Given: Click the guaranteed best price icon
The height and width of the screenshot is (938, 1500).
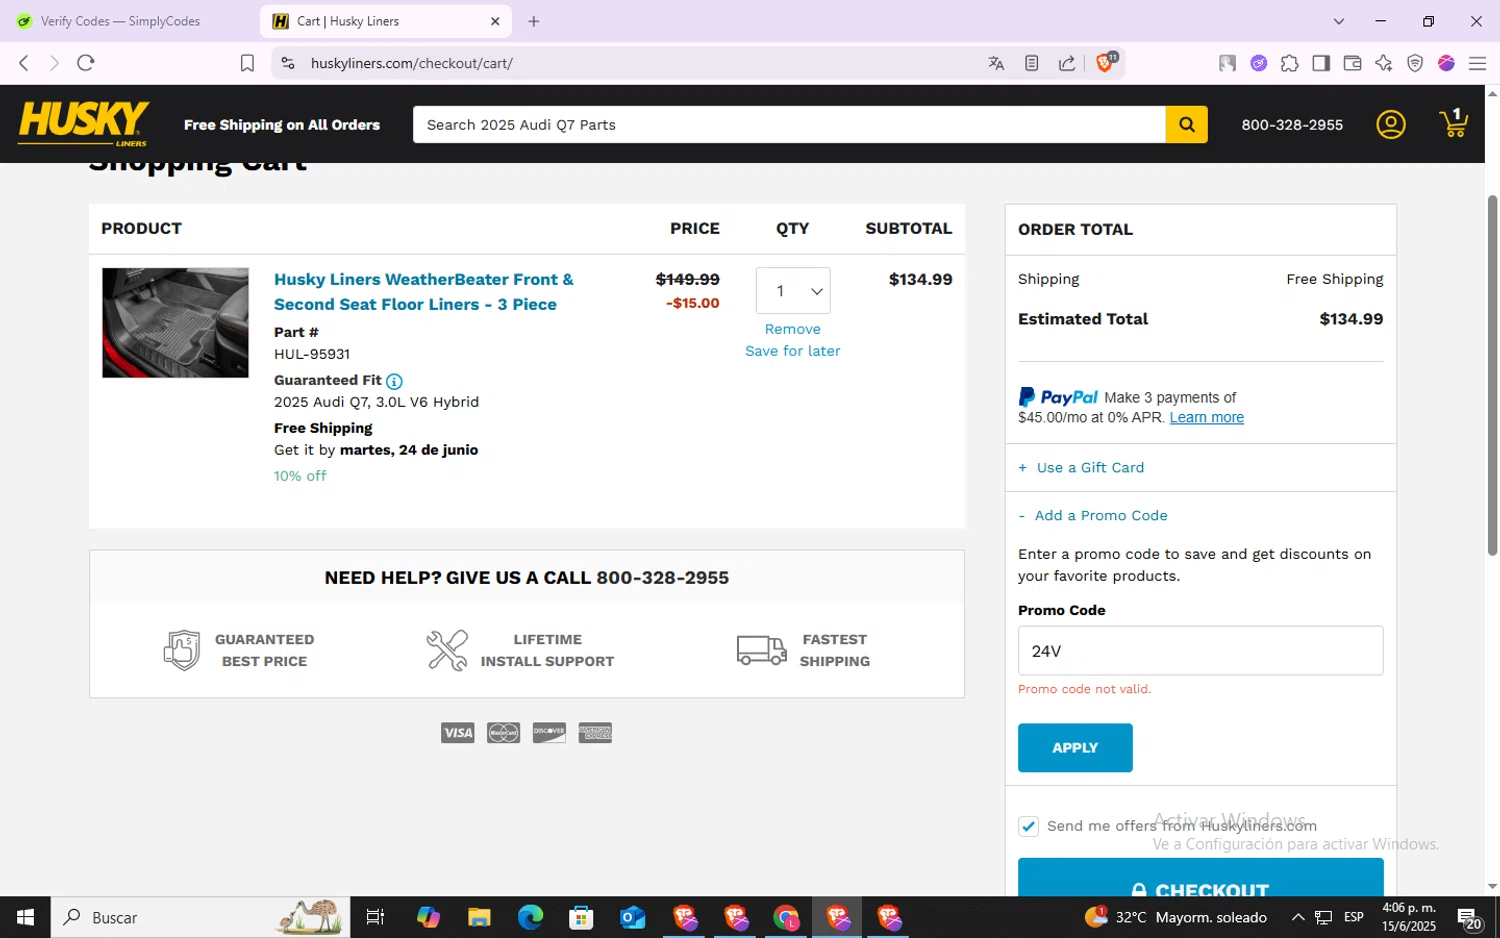Looking at the screenshot, I should (x=182, y=650).
